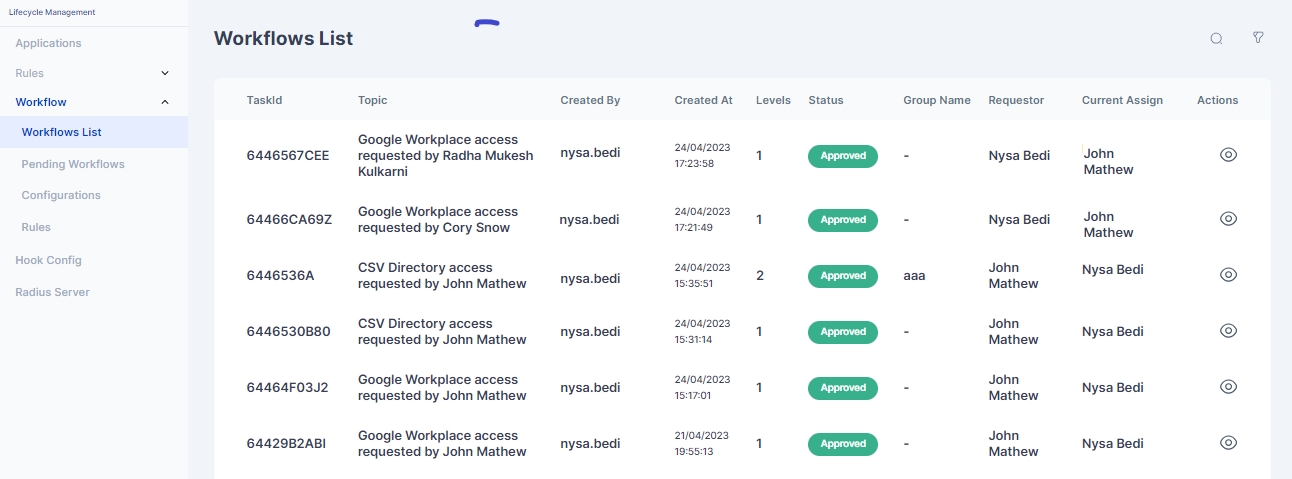Go to Configurations under Workflow
Screen dimensions: 1292x479
[x=61, y=195]
